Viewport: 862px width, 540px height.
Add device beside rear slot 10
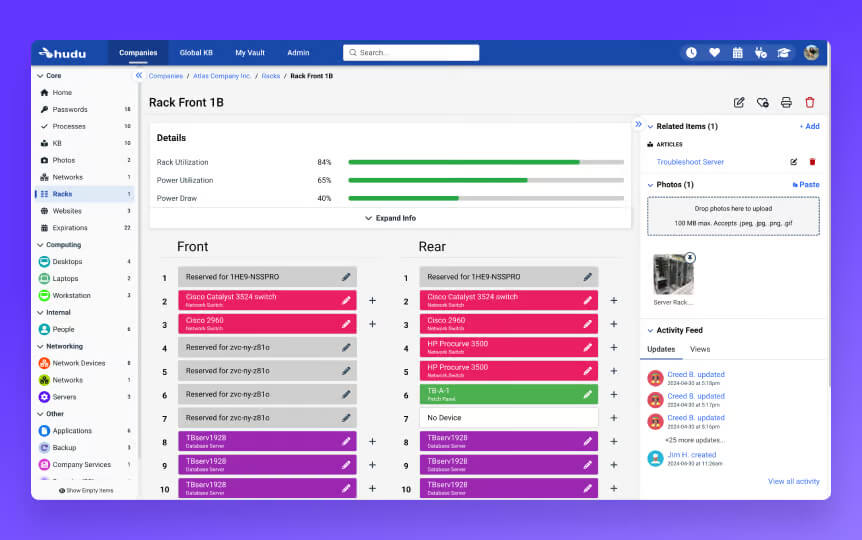click(614, 488)
